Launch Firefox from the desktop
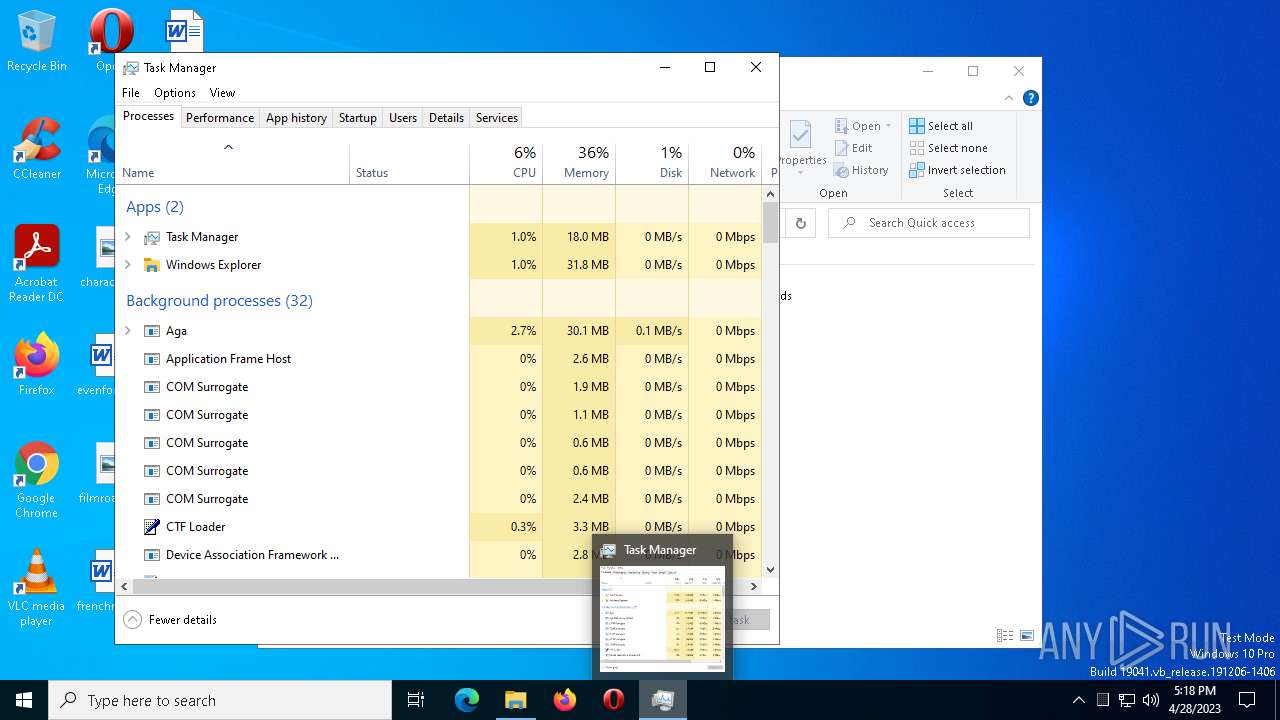 click(36, 364)
